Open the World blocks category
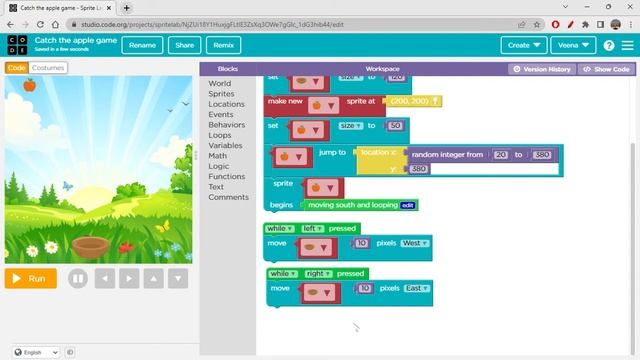 click(220, 83)
